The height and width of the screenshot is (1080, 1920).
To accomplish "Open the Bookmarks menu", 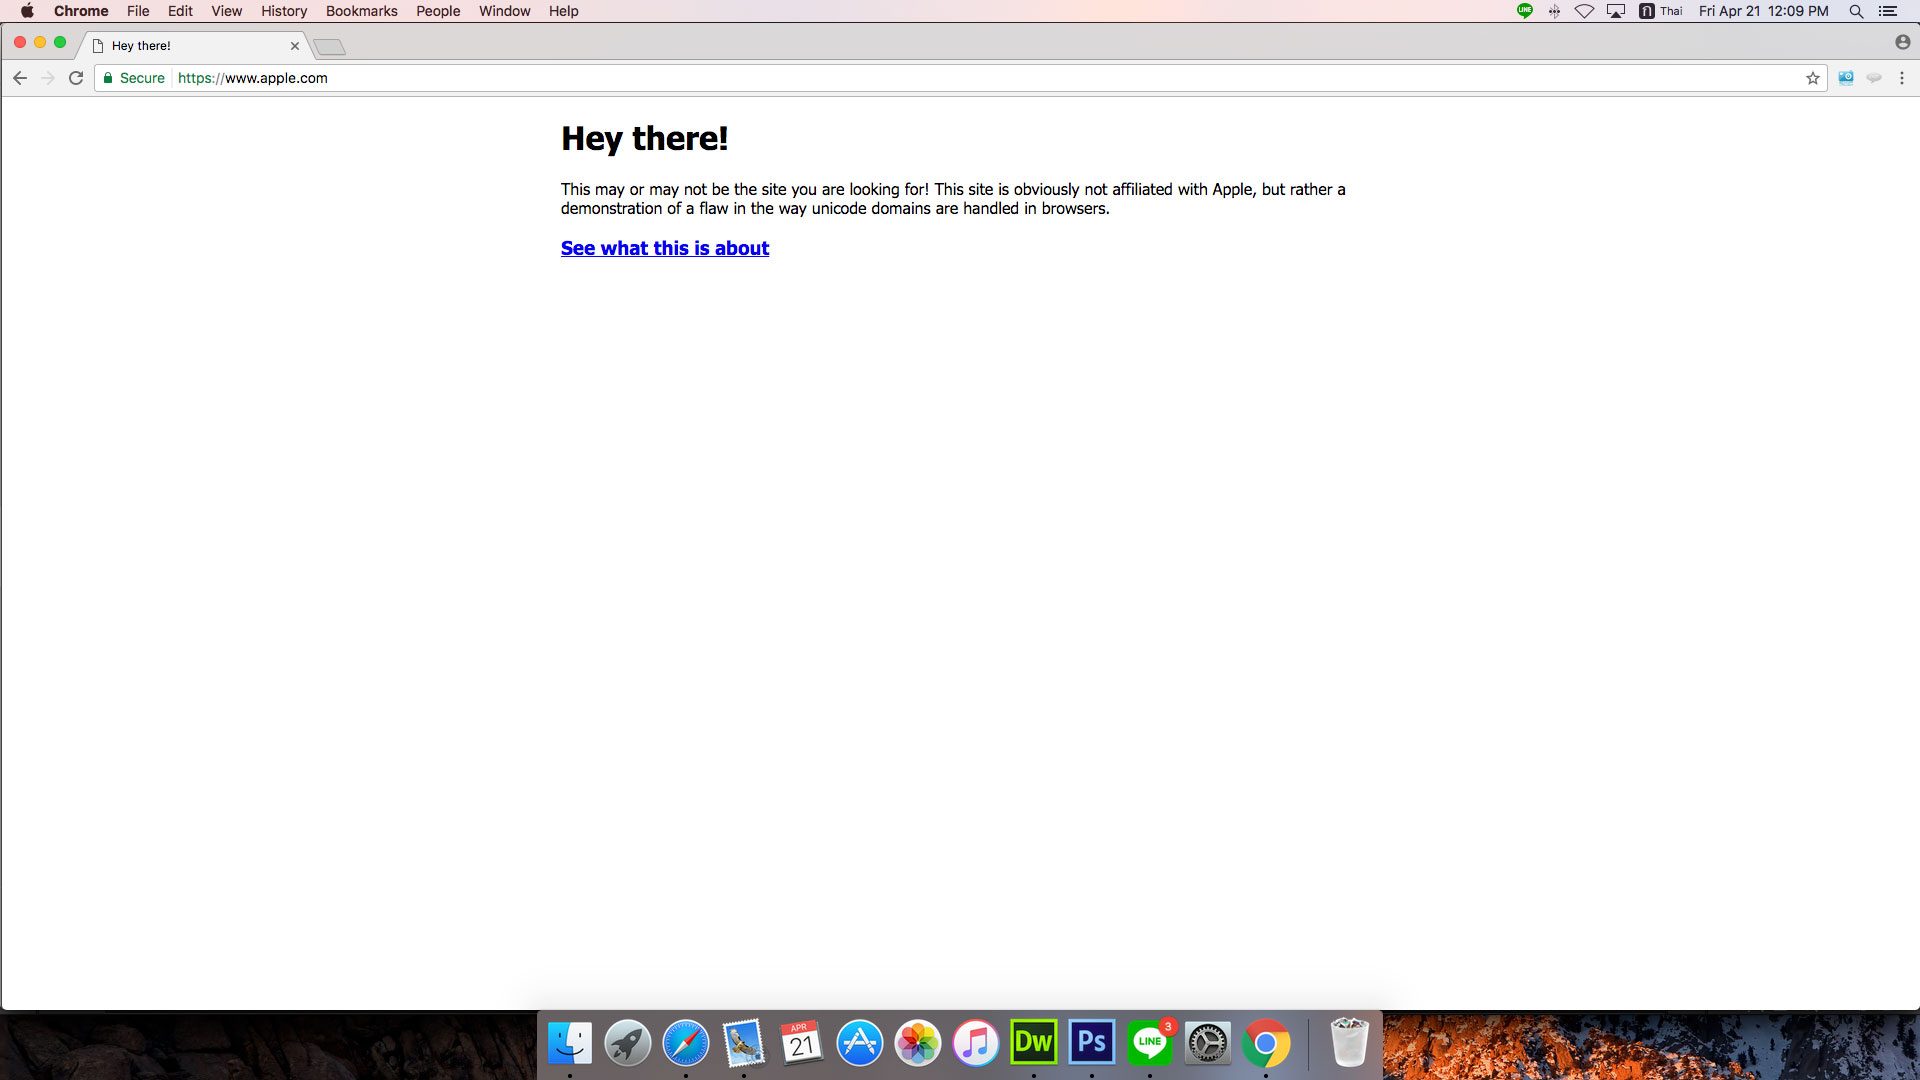I will (x=361, y=11).
